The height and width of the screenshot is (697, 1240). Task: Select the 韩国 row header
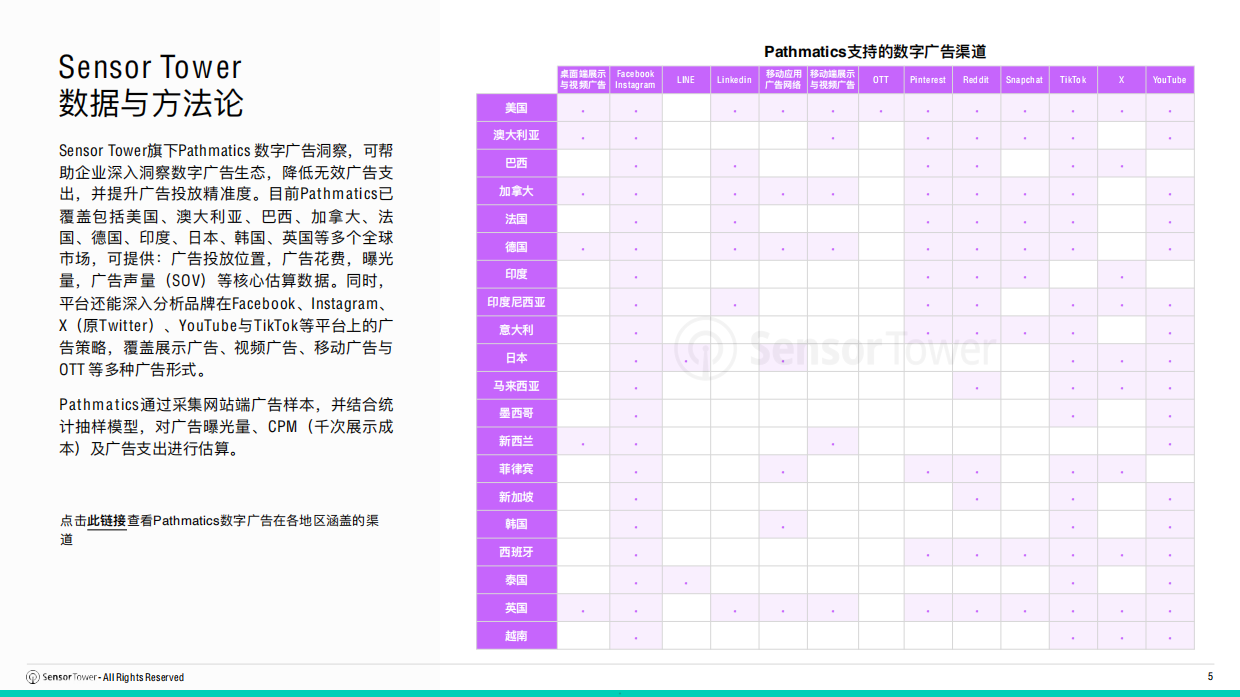point(516,524)
